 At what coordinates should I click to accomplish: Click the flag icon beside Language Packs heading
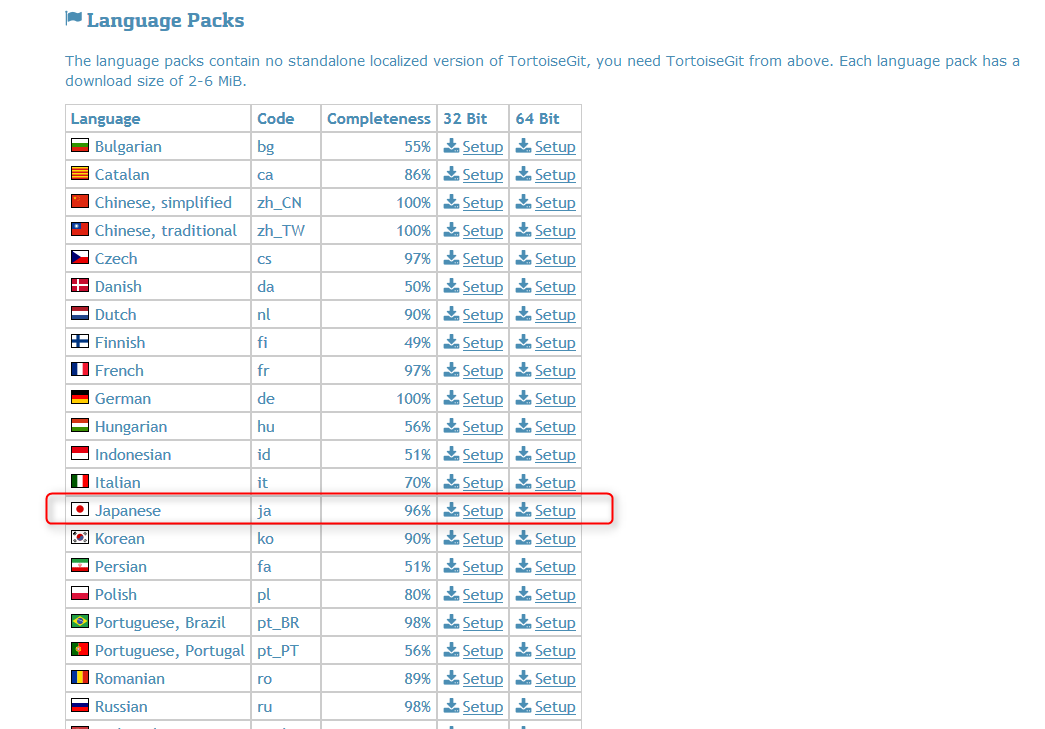(x=73, y=19)
